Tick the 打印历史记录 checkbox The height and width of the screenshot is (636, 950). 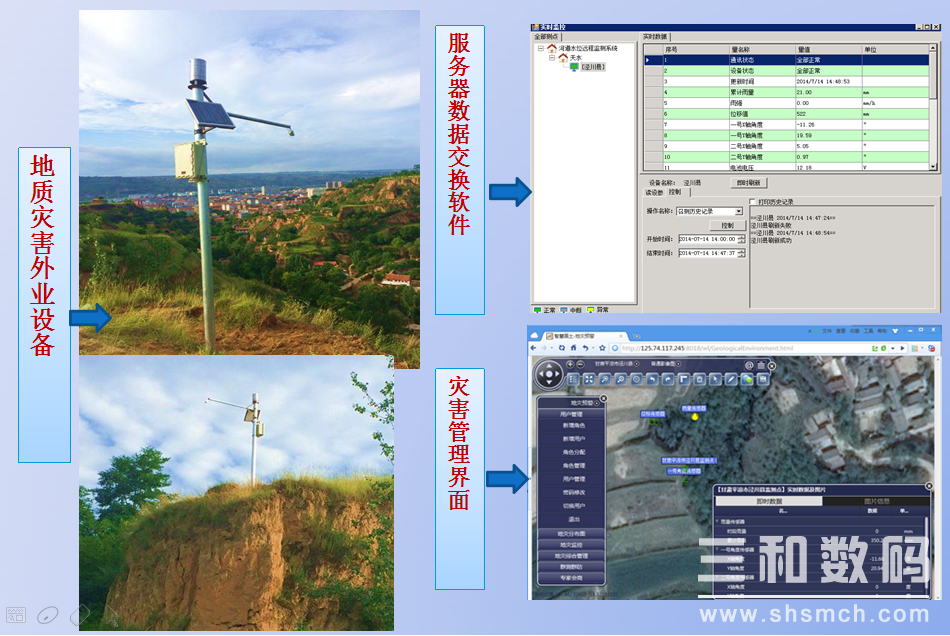point(752,202)
